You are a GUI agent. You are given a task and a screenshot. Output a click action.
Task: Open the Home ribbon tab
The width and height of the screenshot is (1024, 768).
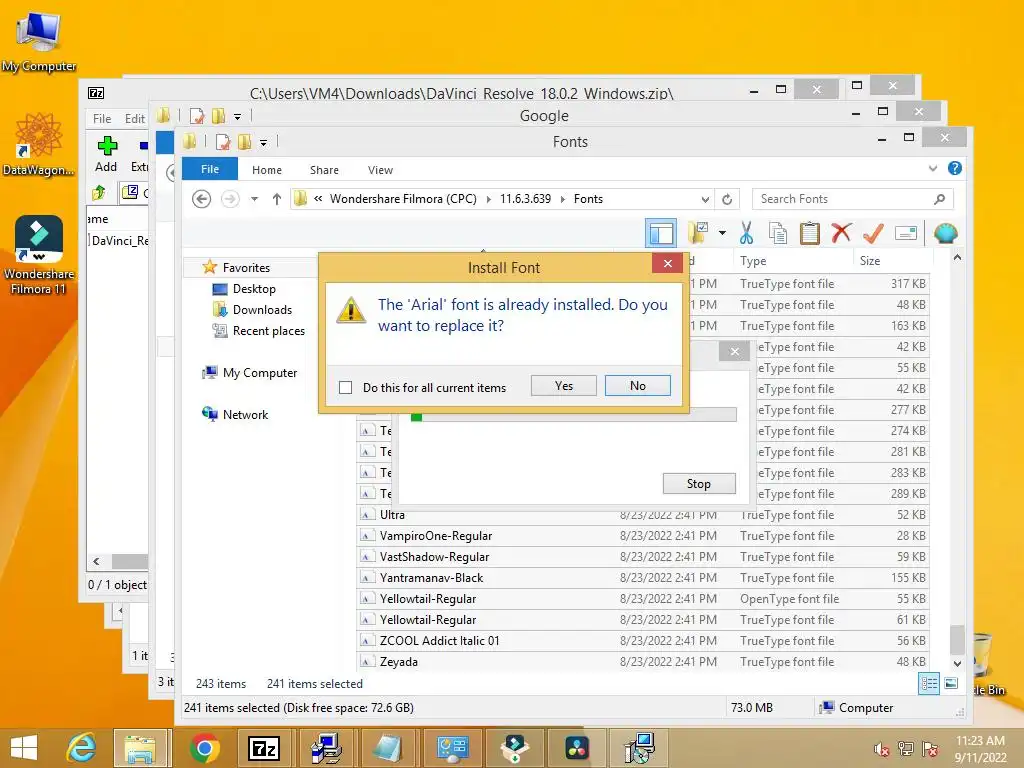pyautogui.click(x=266, y=170)
